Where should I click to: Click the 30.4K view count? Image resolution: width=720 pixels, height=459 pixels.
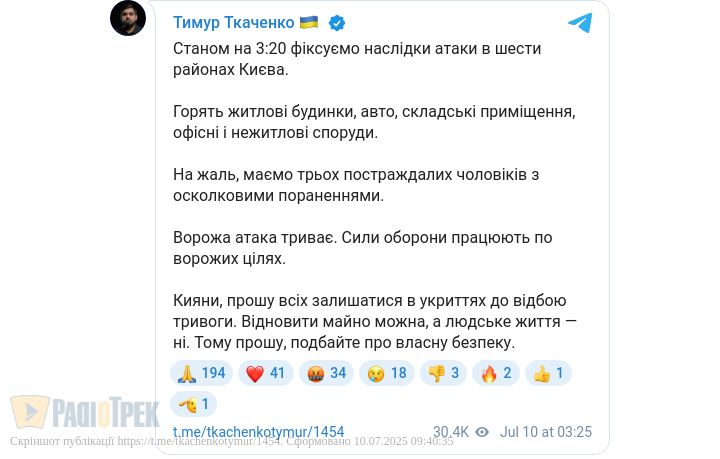coord(451,432)
